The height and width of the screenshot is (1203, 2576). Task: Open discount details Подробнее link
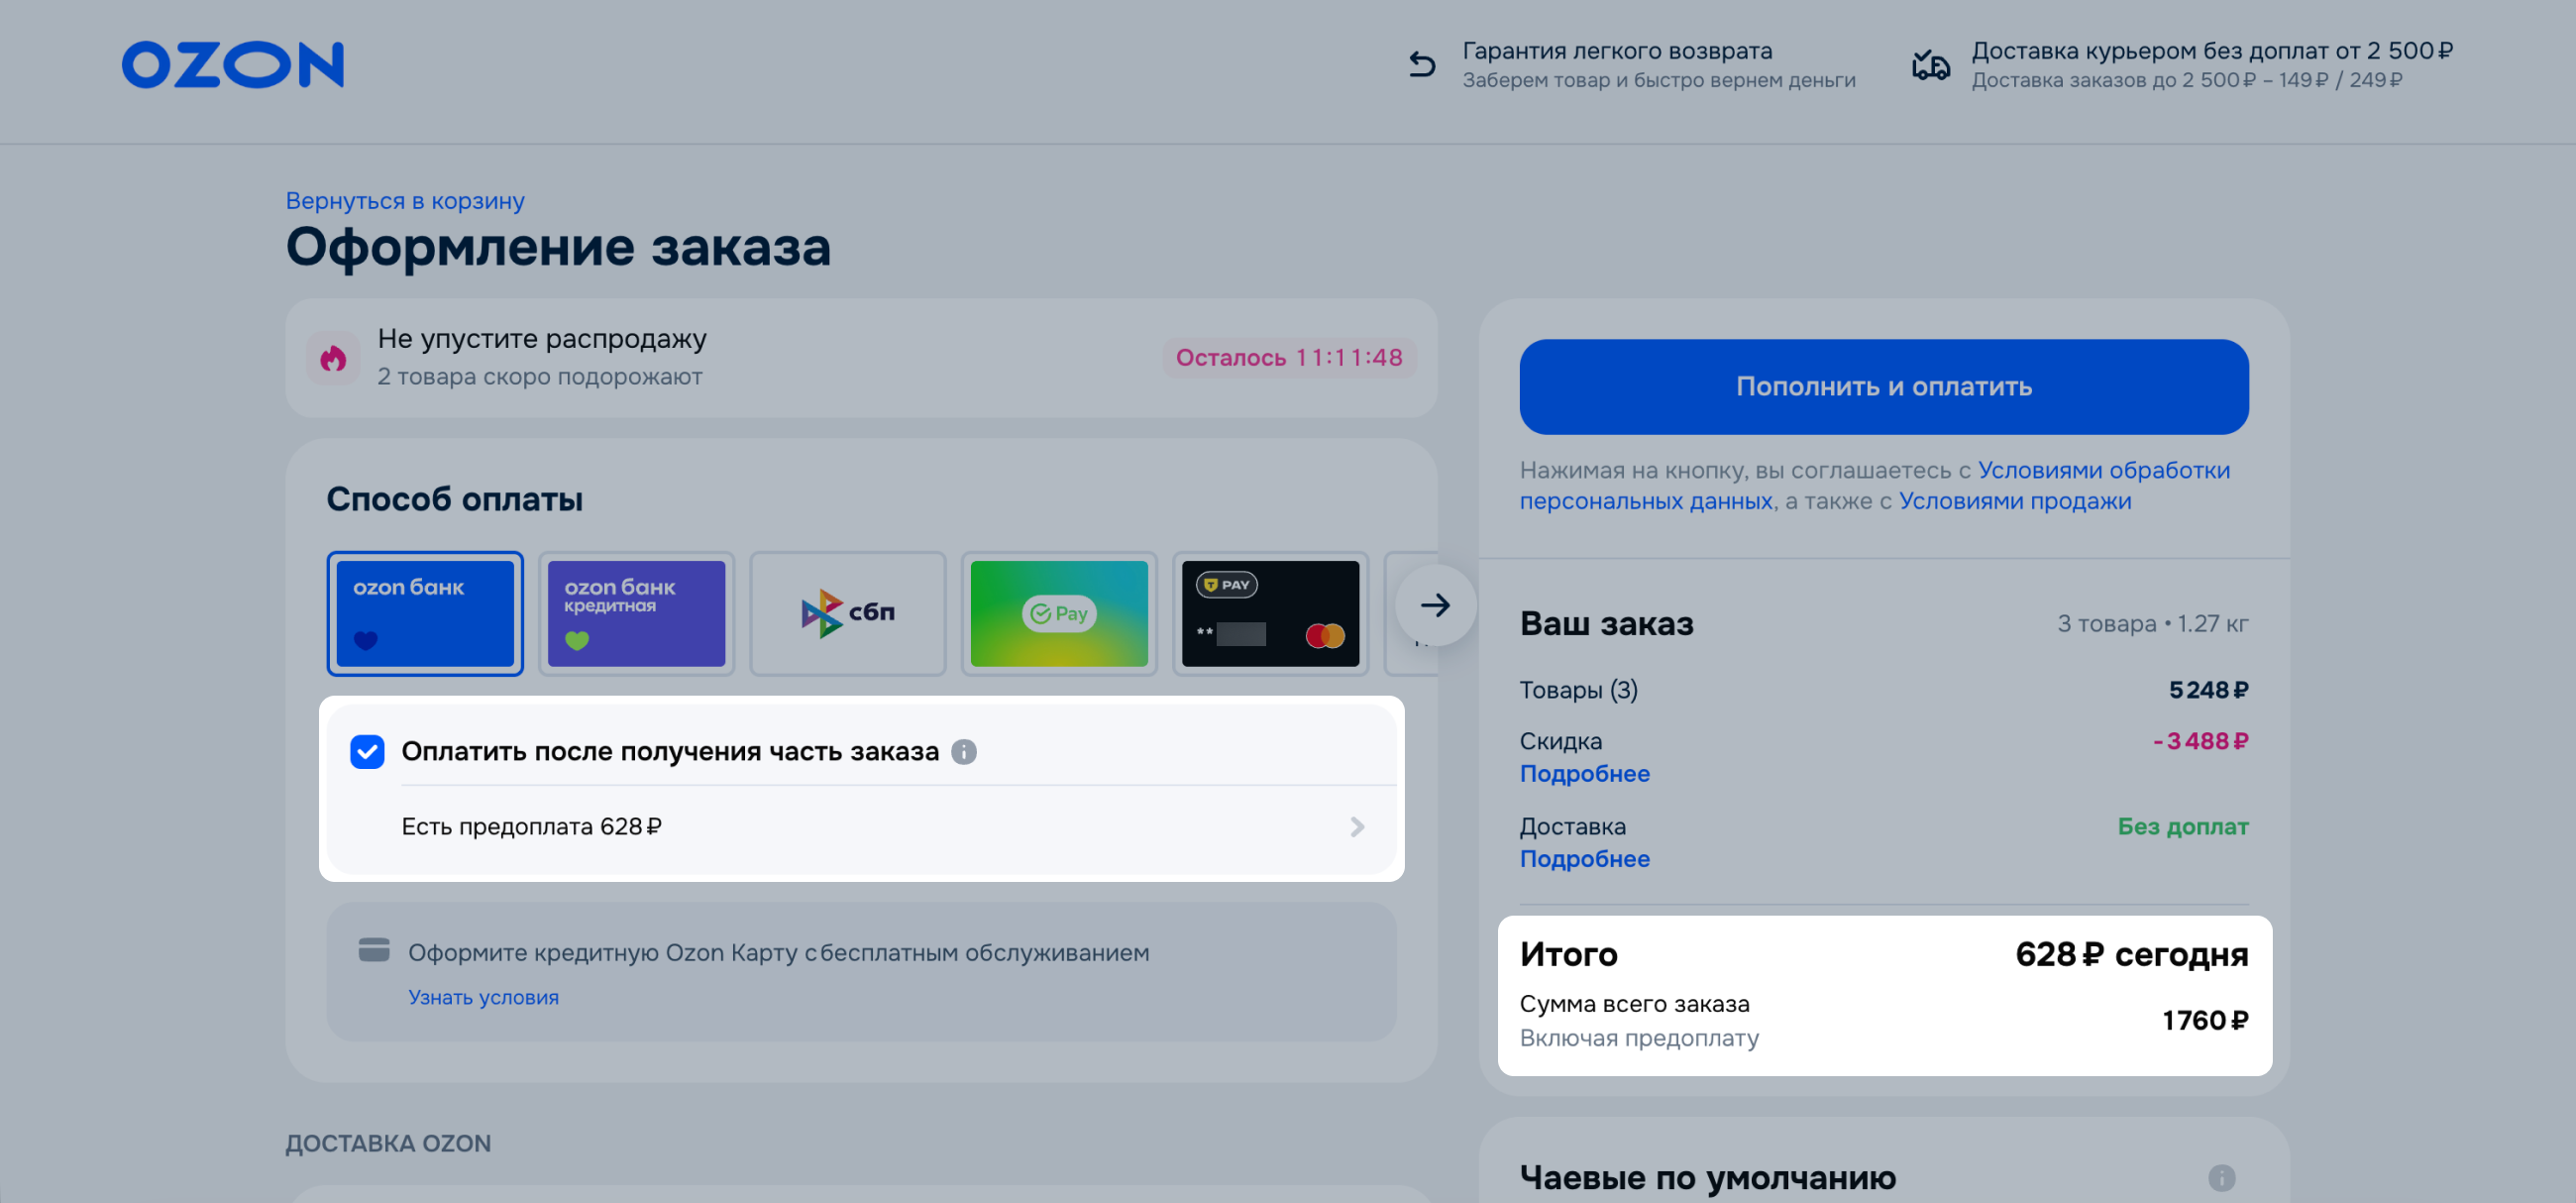1584,774
